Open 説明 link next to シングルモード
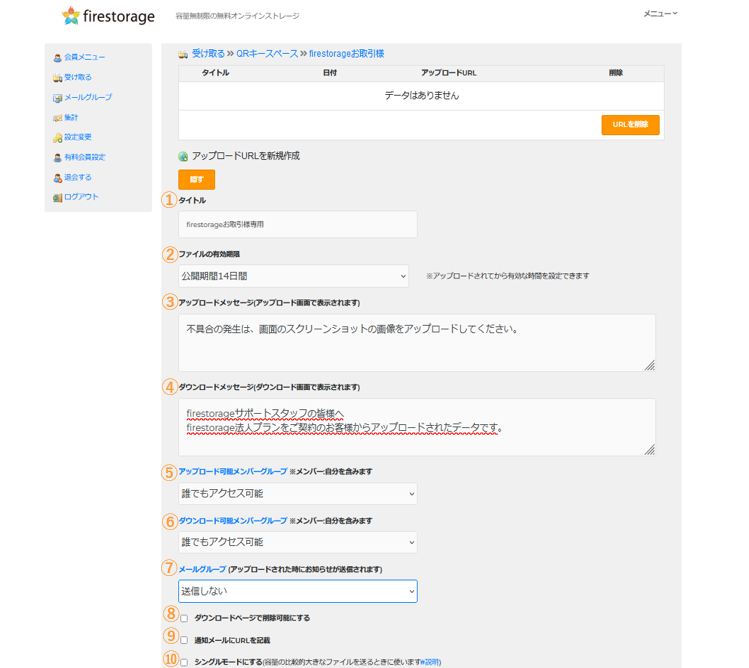This screenshot has width=749, height=668. tap(431, 662)
